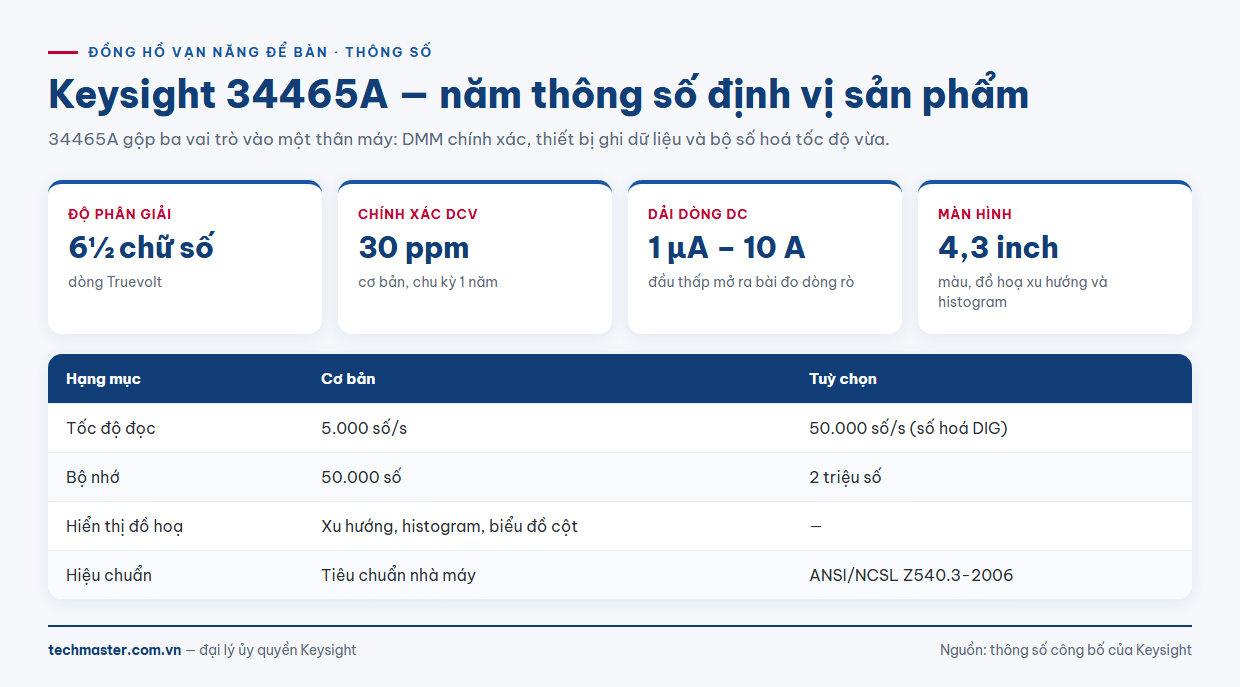Screen dimensions: 1240x687
Task: Click the 'Tuỳ chọn' column header
Action: coord(843,379)
